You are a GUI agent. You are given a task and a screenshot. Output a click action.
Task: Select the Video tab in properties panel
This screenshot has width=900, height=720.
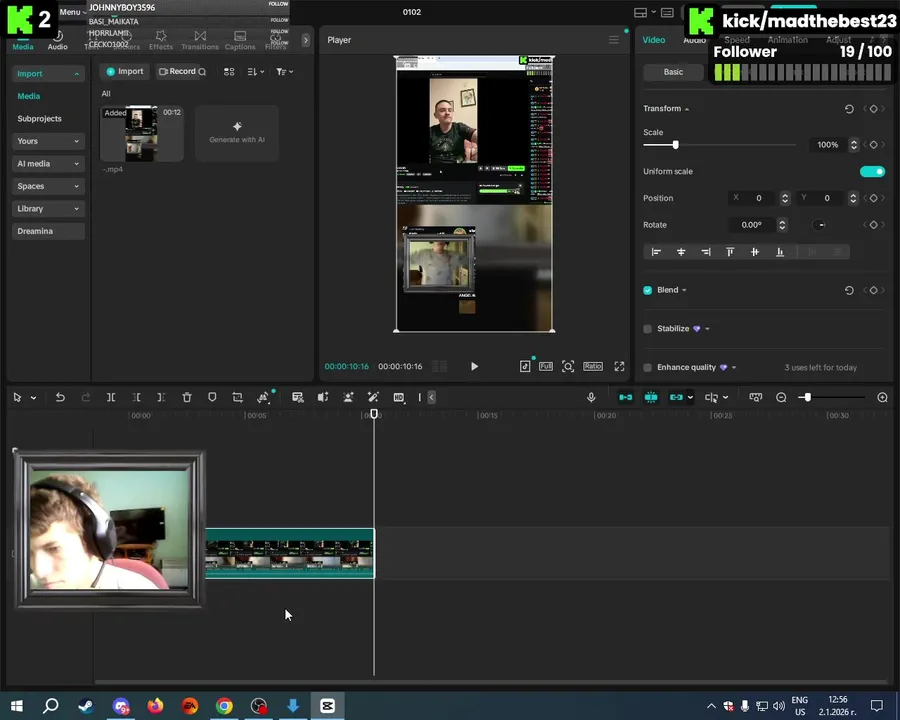click(654, 40)
